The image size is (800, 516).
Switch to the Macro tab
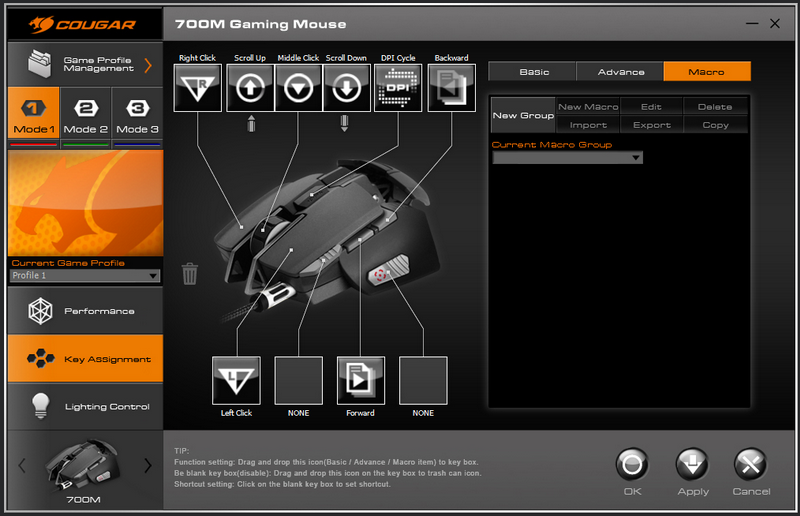point(707,71)
